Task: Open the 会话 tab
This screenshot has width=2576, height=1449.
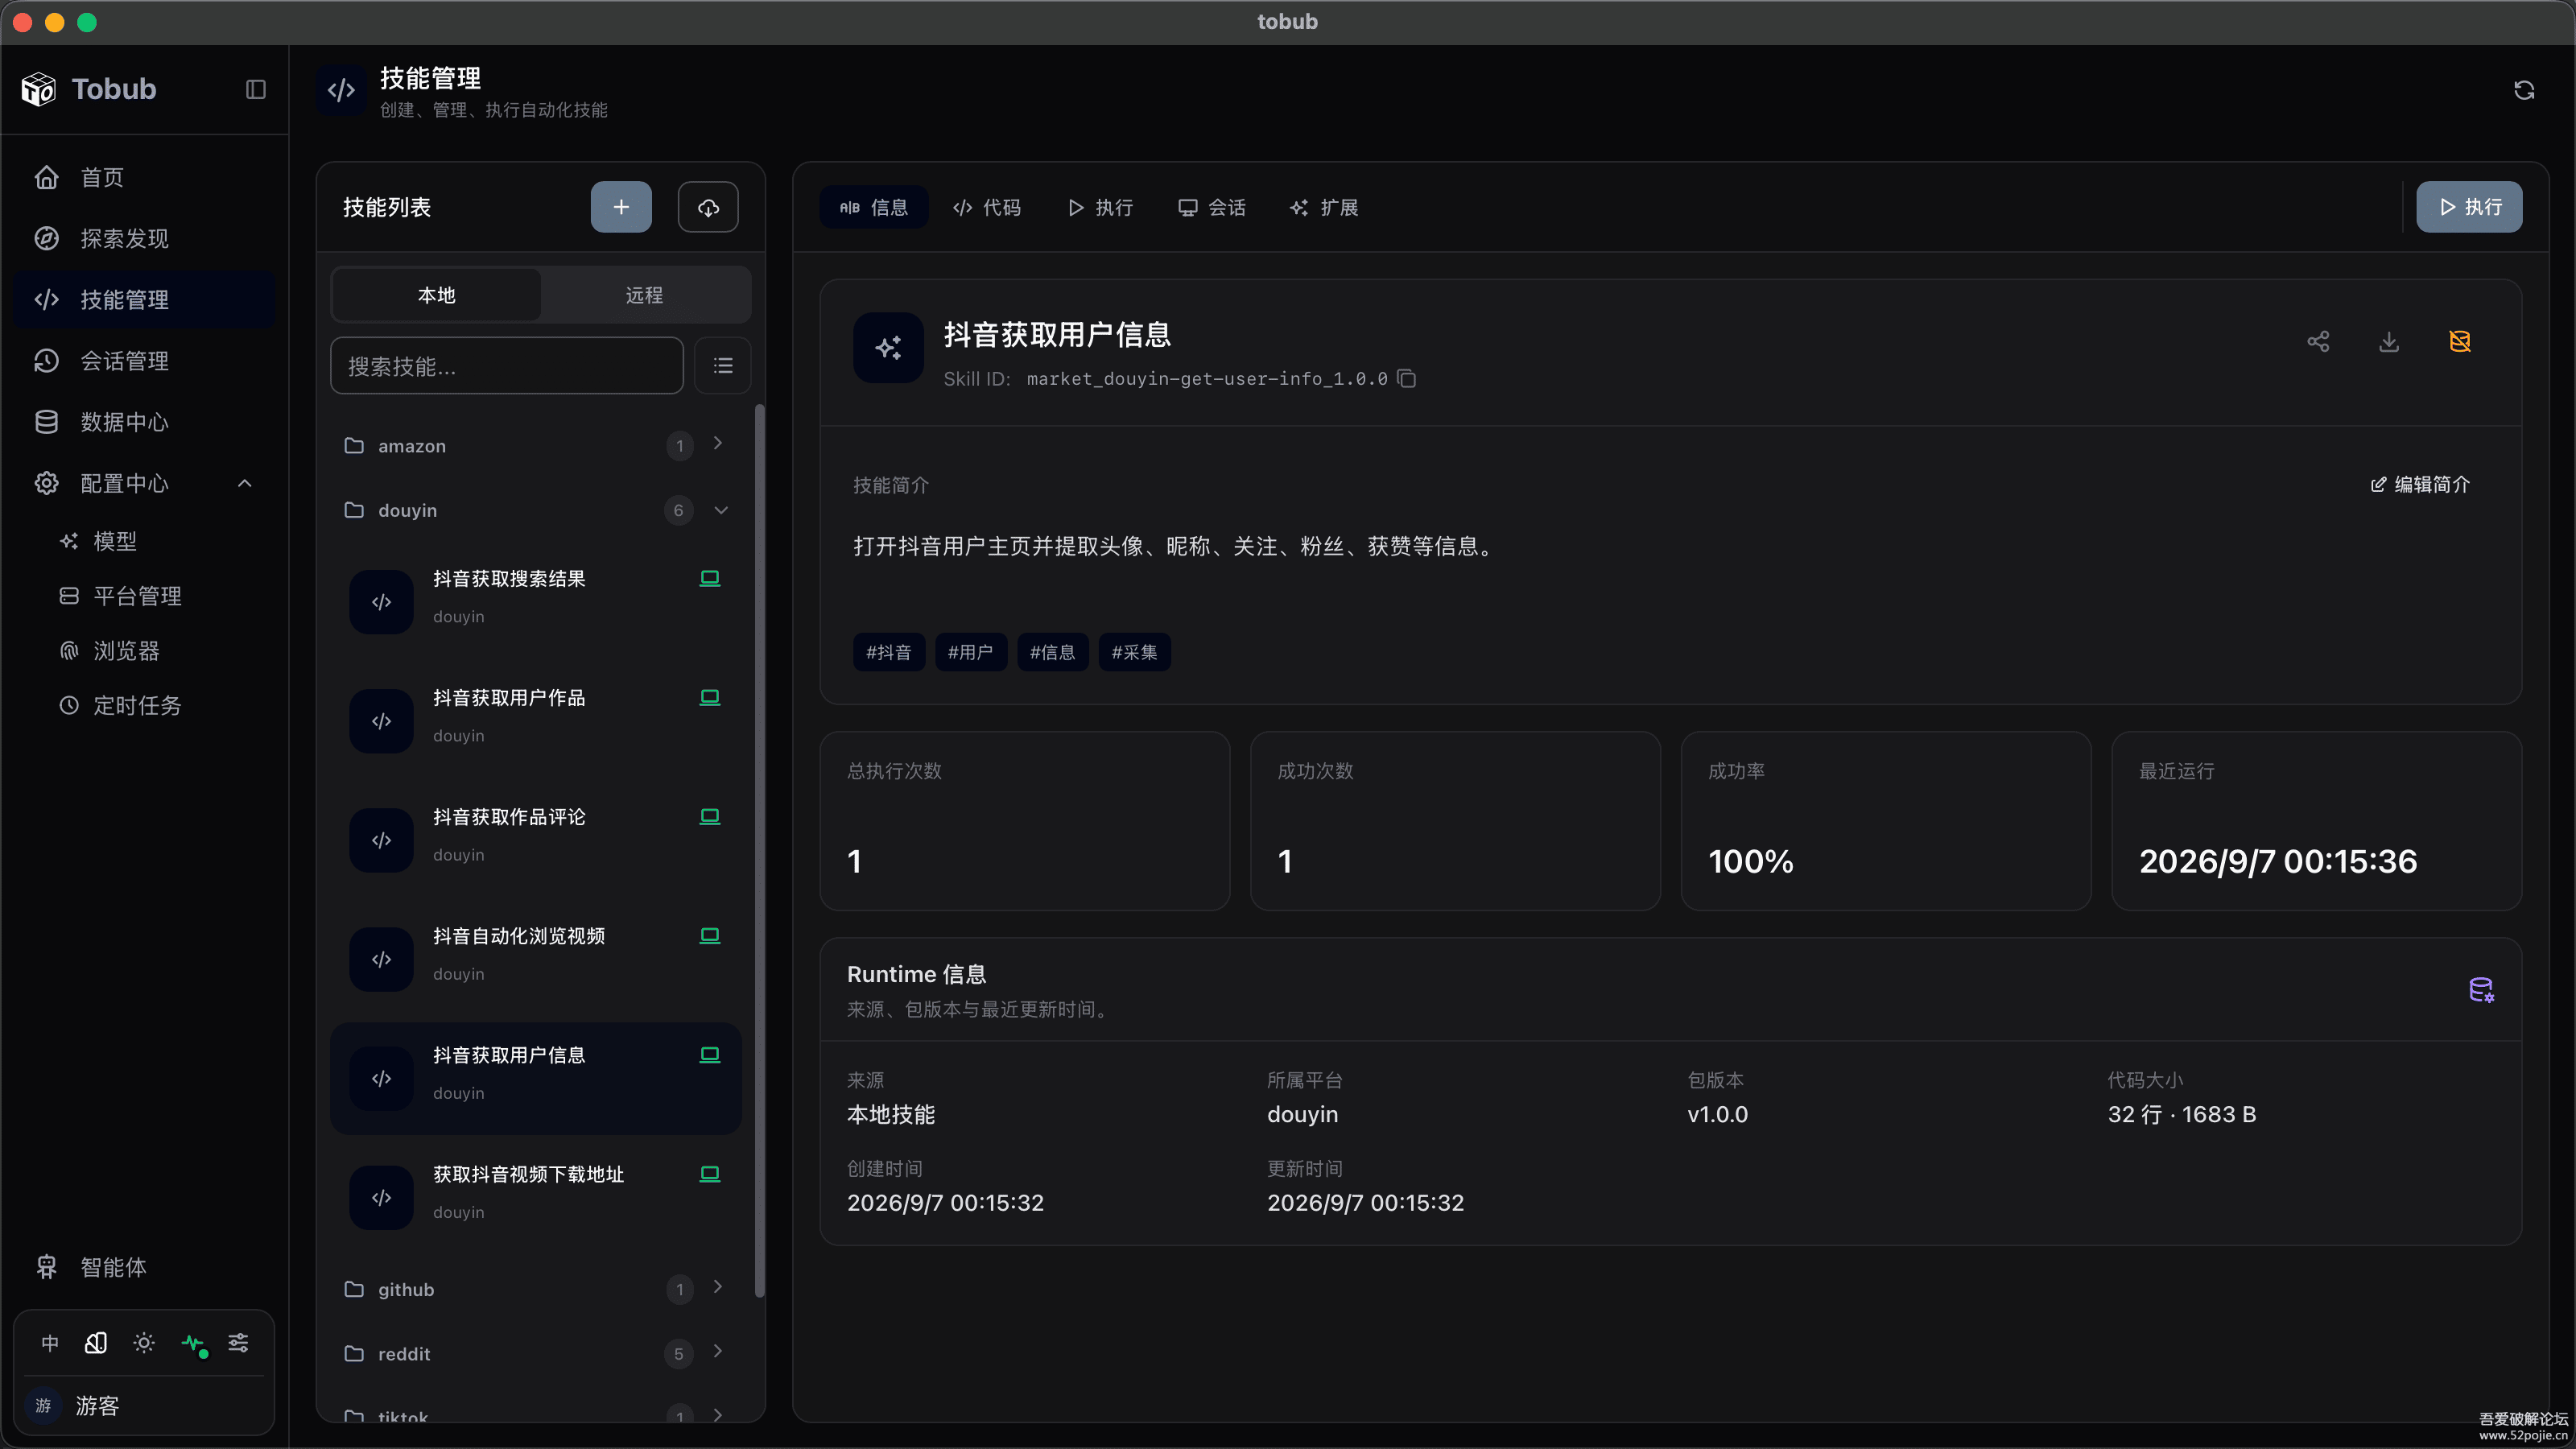Action: (x=1212, y=207)
